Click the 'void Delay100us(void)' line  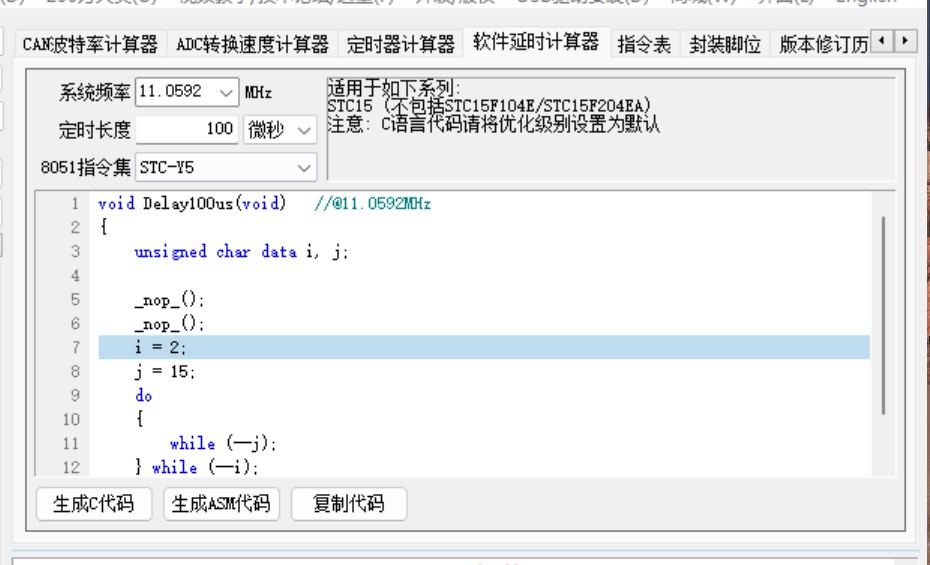(x=192, y=203)
